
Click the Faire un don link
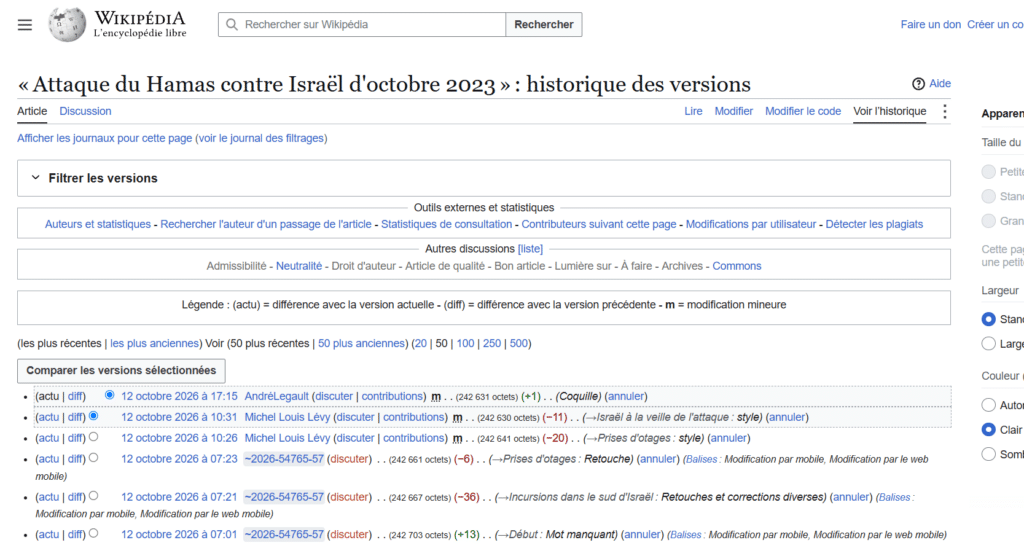point(931,25)
